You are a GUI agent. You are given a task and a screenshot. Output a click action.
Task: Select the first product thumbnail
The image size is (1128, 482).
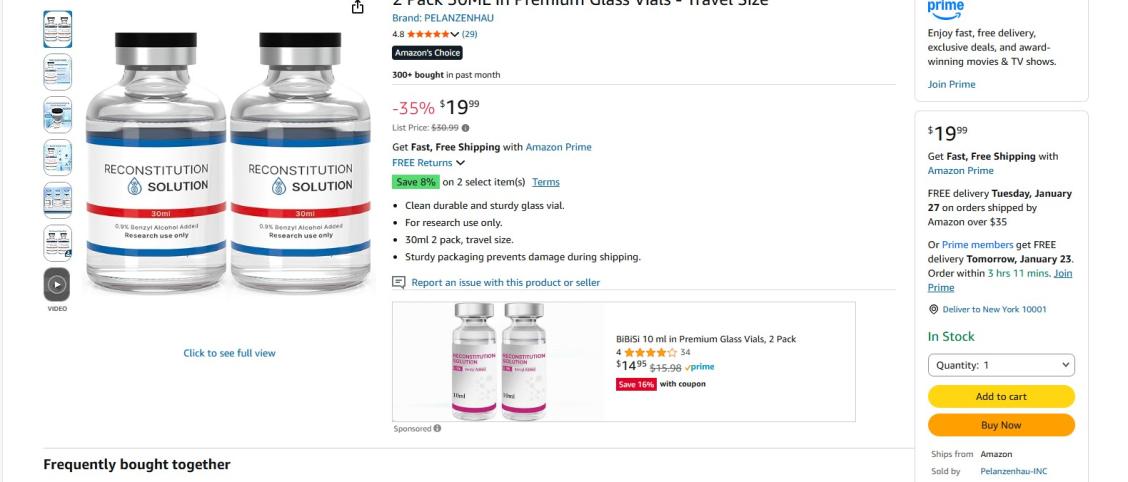pos(57,29)
